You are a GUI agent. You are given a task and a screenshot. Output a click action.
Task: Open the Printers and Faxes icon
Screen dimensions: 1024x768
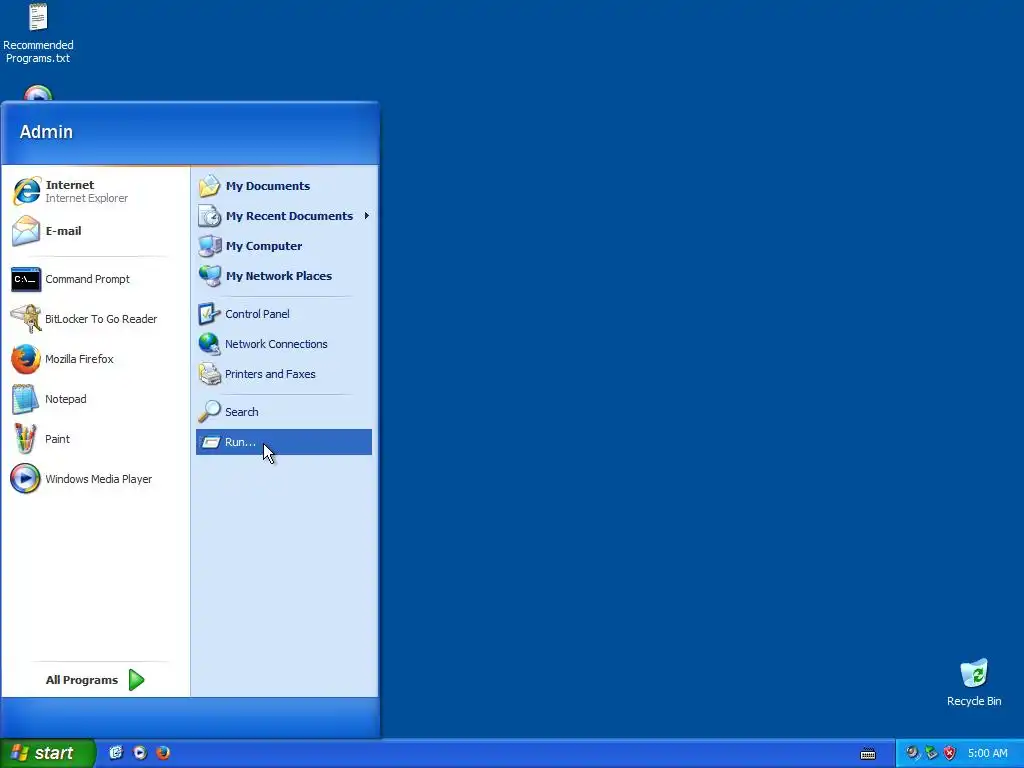click(x=210, y=374)
